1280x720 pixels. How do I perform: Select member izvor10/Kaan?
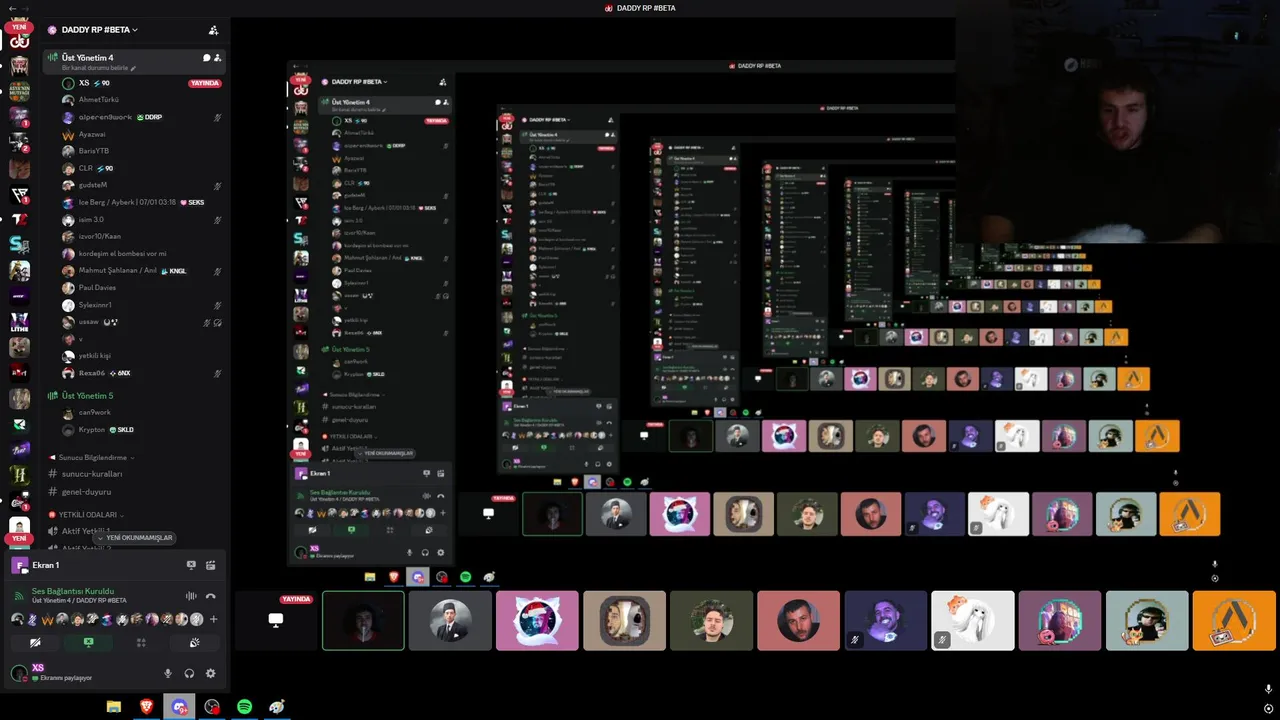(140, 236)
